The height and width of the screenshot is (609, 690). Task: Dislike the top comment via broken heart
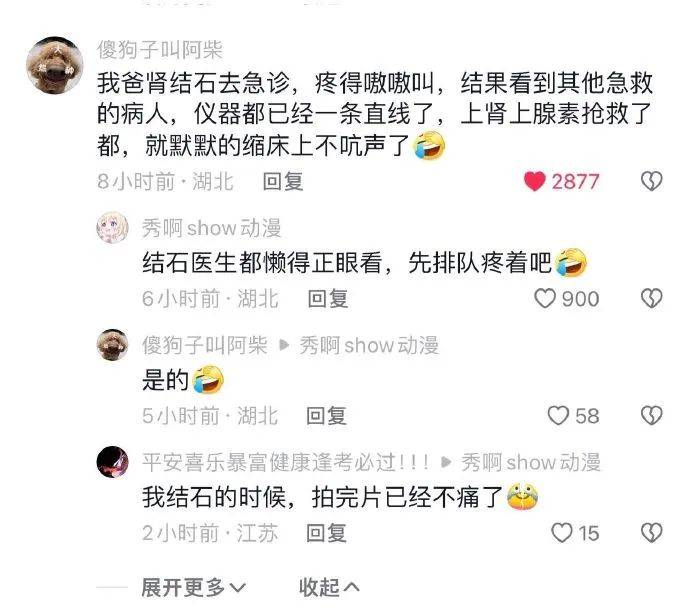pyautogui.click(x=651, y=181)
